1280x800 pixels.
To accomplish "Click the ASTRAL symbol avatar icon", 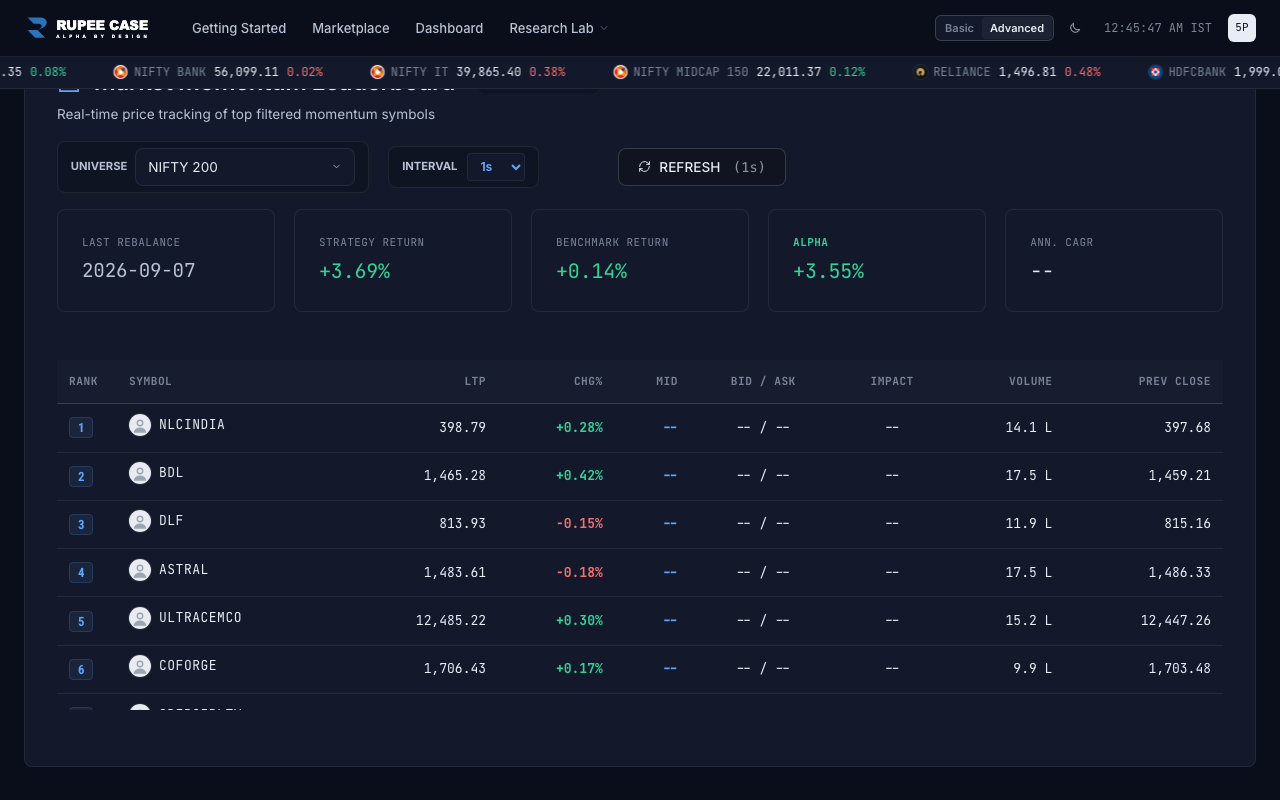I will point(140,570).
